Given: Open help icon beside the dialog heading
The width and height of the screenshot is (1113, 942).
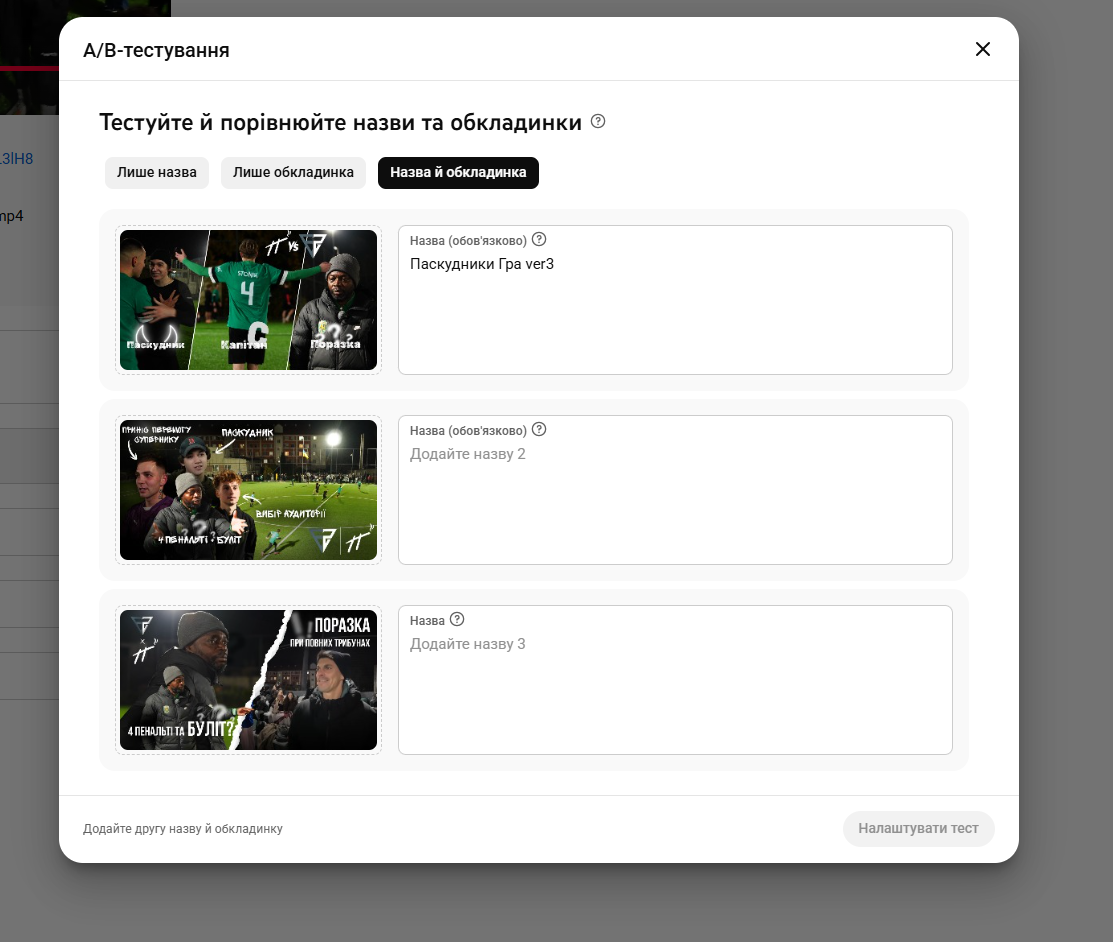Looking at the screenshot, I should pos(598,121).
